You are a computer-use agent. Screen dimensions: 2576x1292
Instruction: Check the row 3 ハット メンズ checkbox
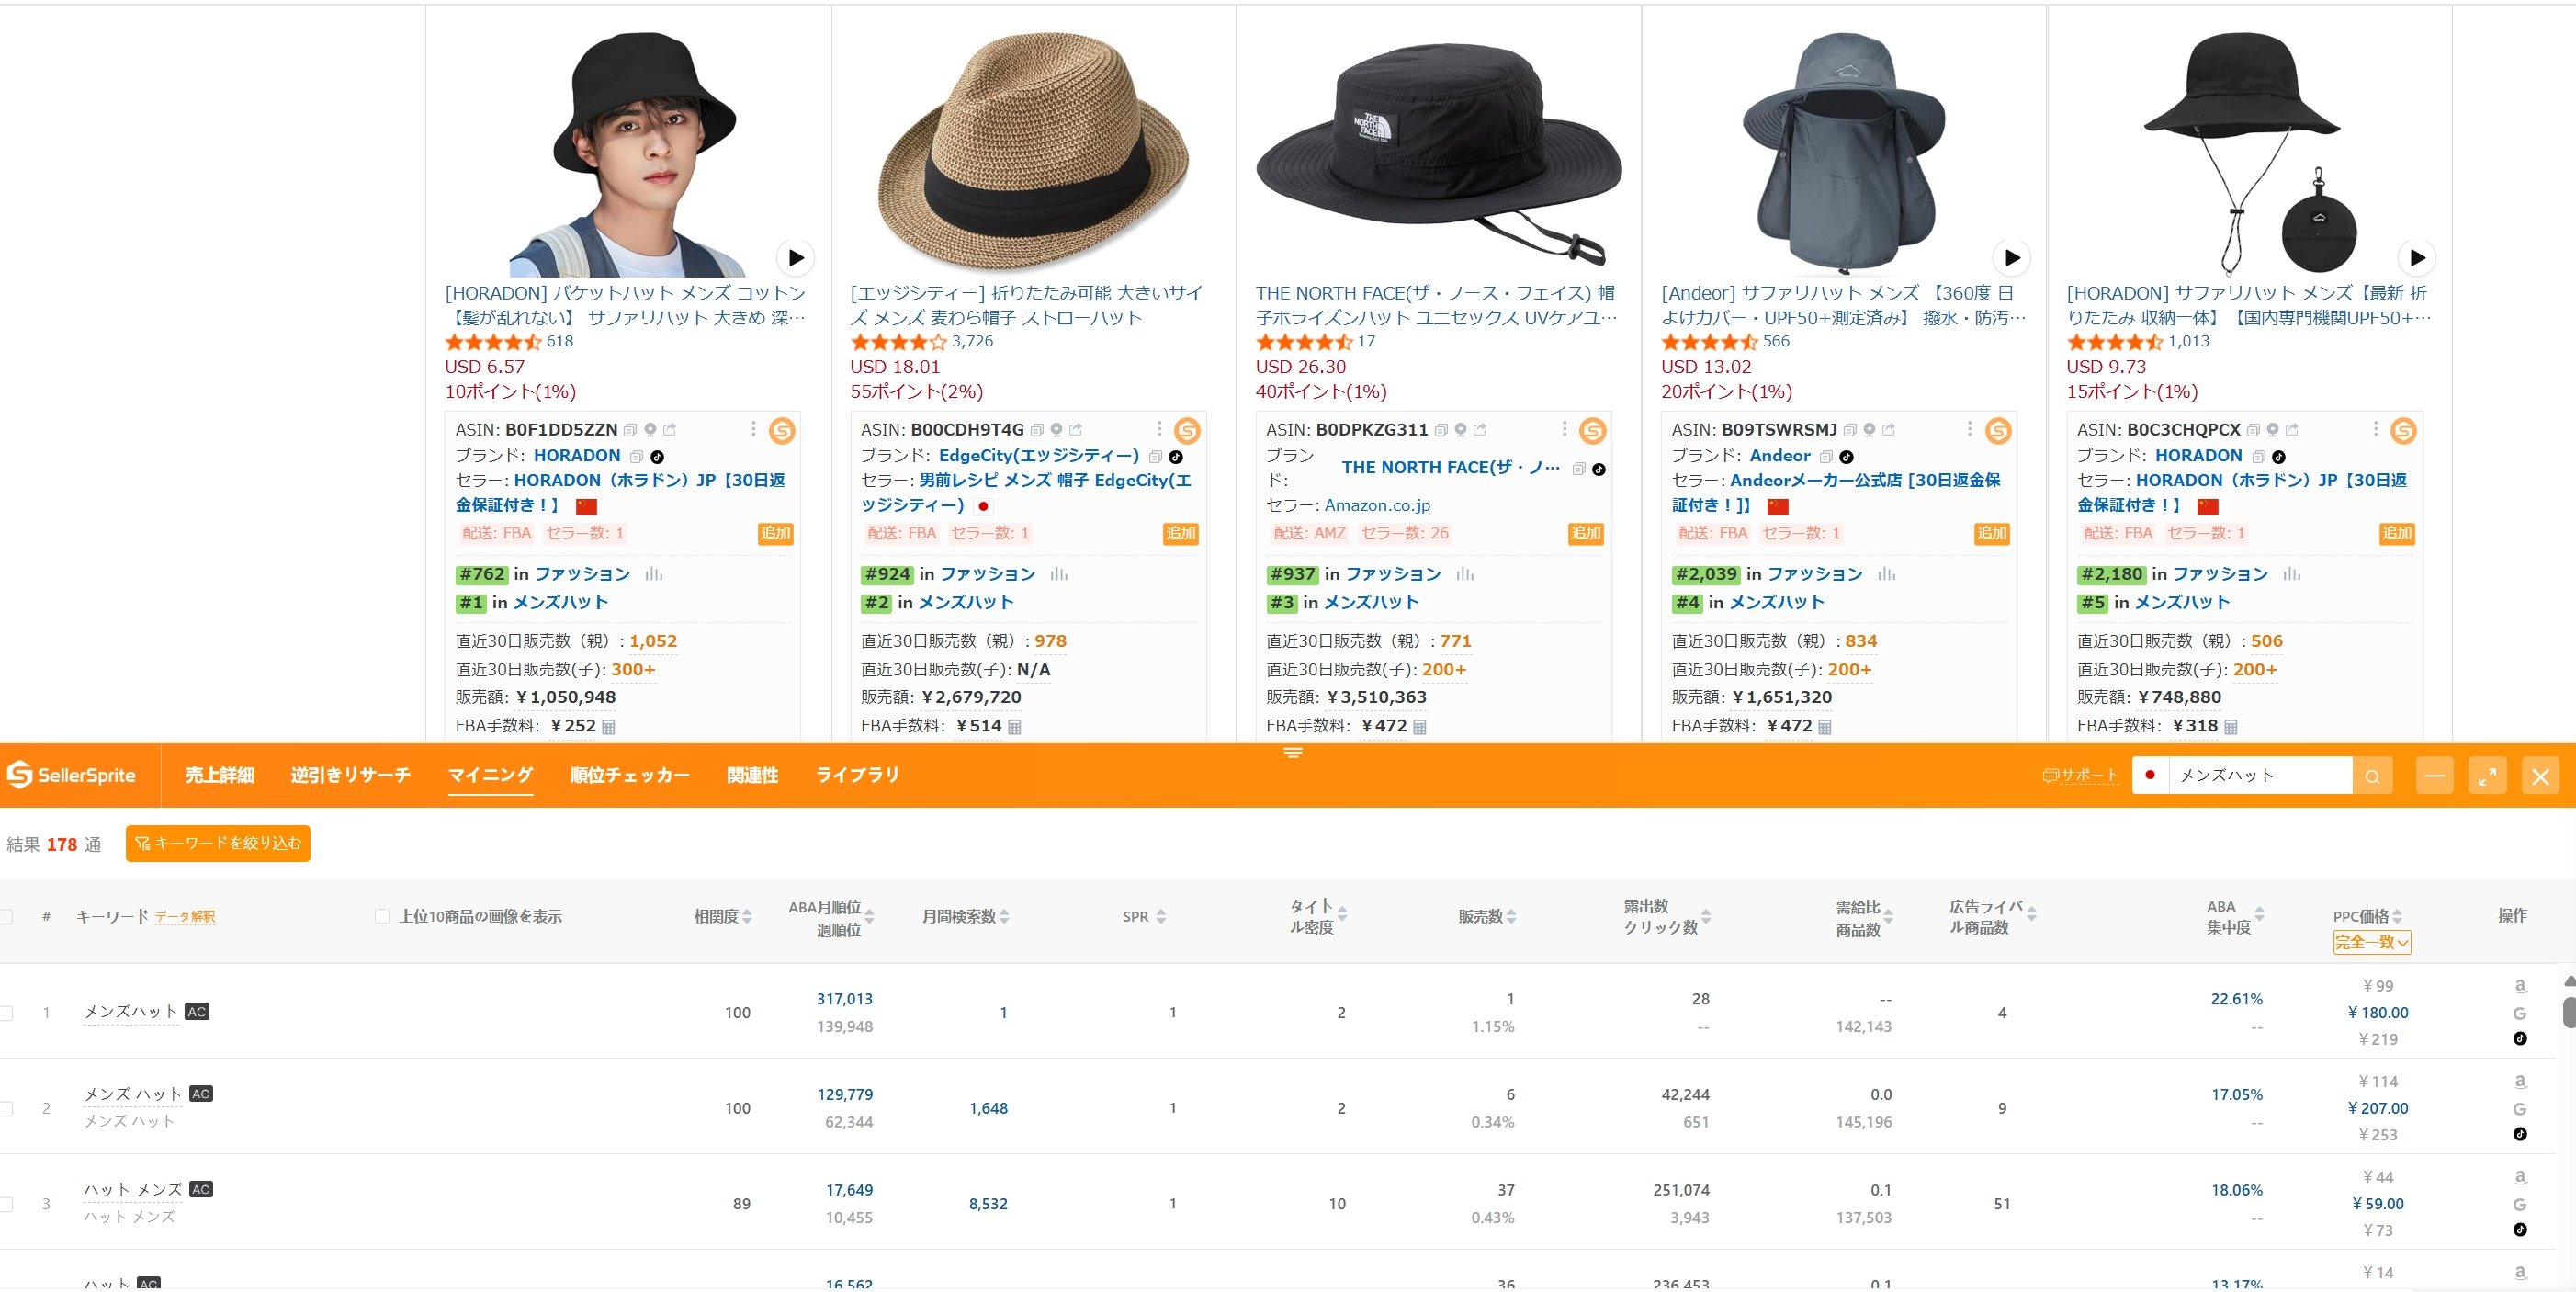(6, 1205)
